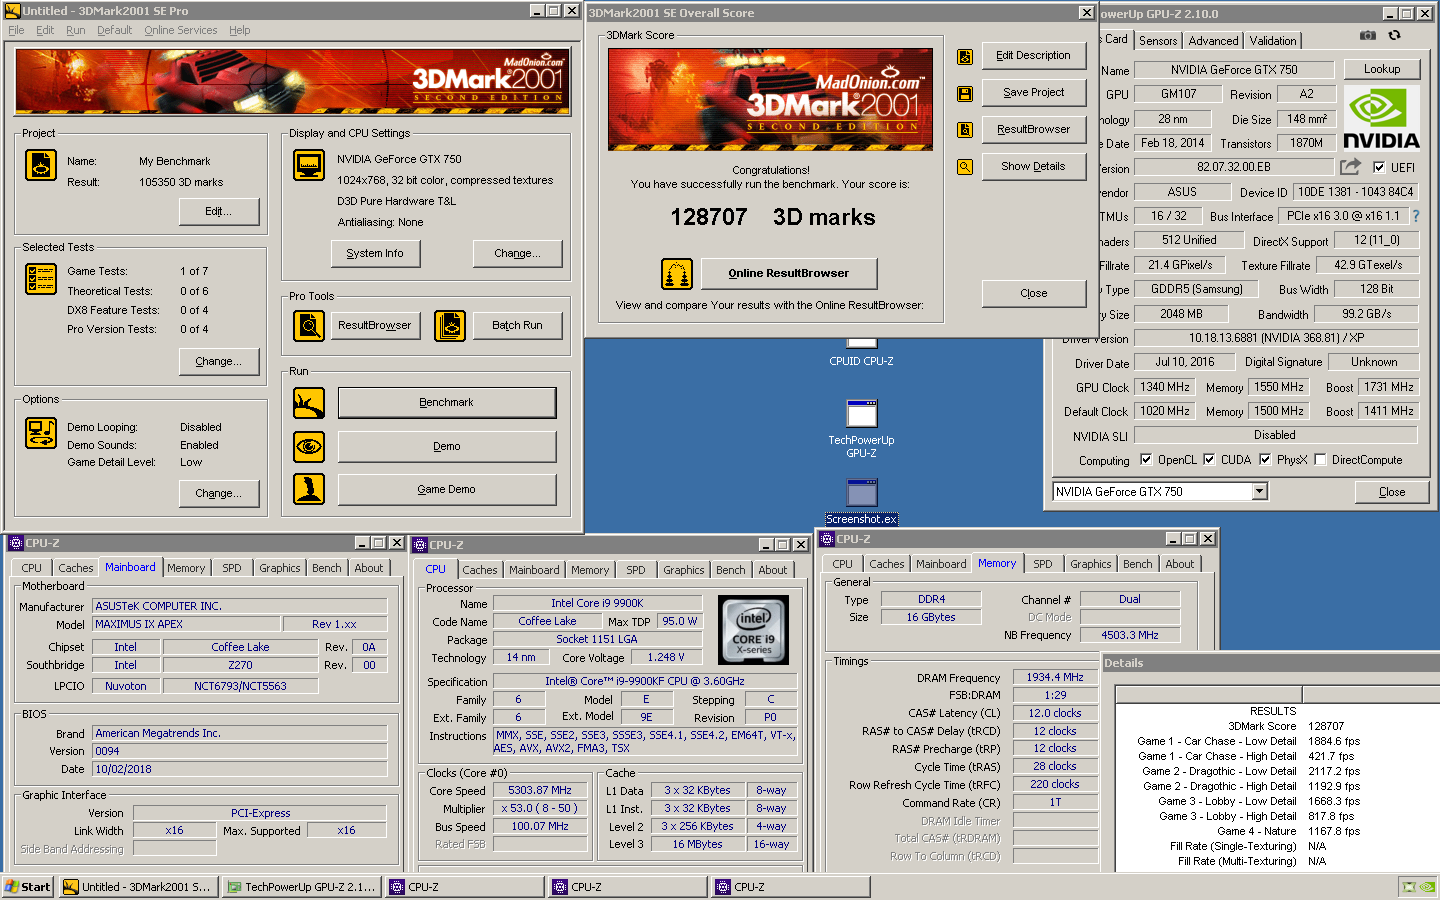The height and width of the screenshot is (900, 1440).
Task: Click the GPU-Z screenshot camera icon
Action: (x=1367, y=35)
